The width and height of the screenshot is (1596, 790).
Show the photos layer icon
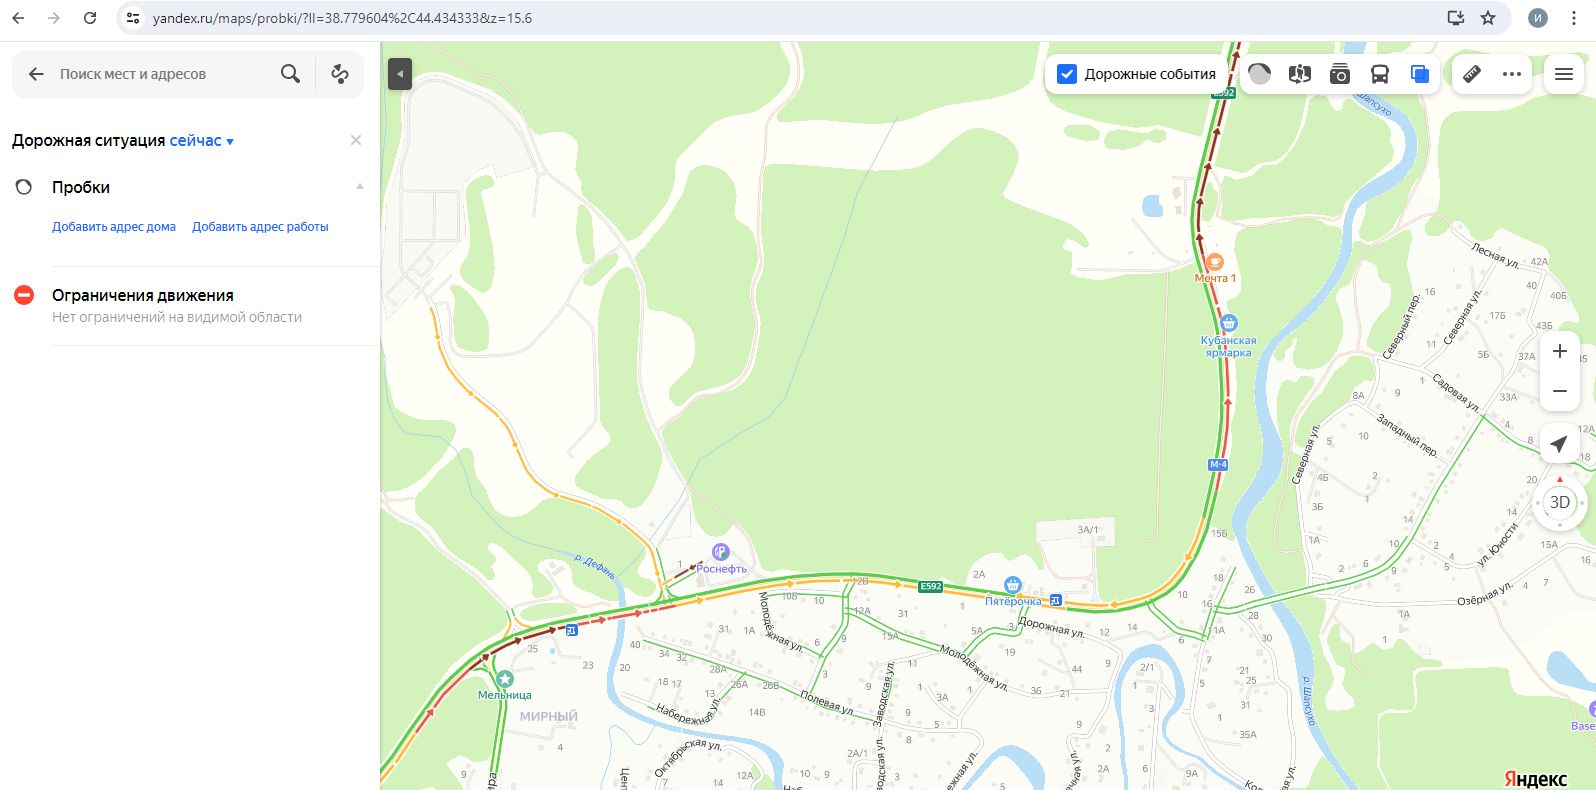1340,74
